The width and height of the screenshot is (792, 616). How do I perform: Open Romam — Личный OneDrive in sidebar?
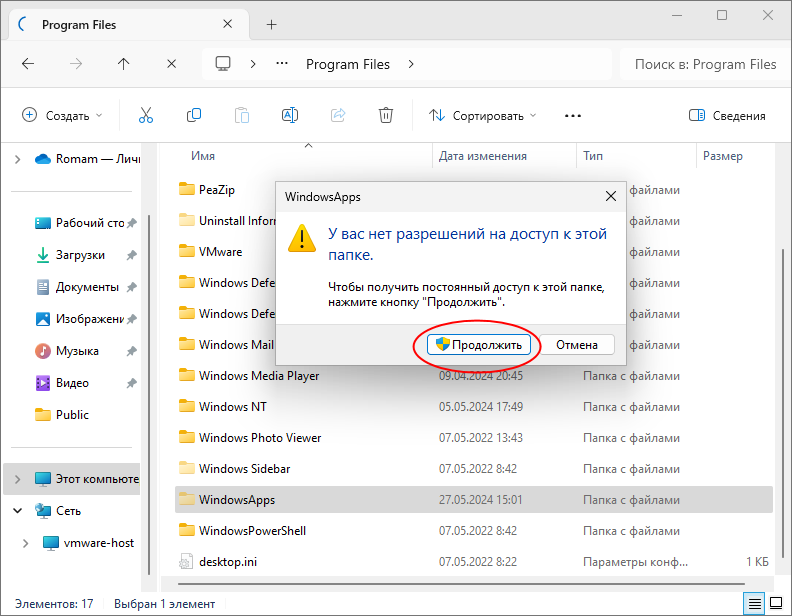pyautogui.click(x=87, y=159)
